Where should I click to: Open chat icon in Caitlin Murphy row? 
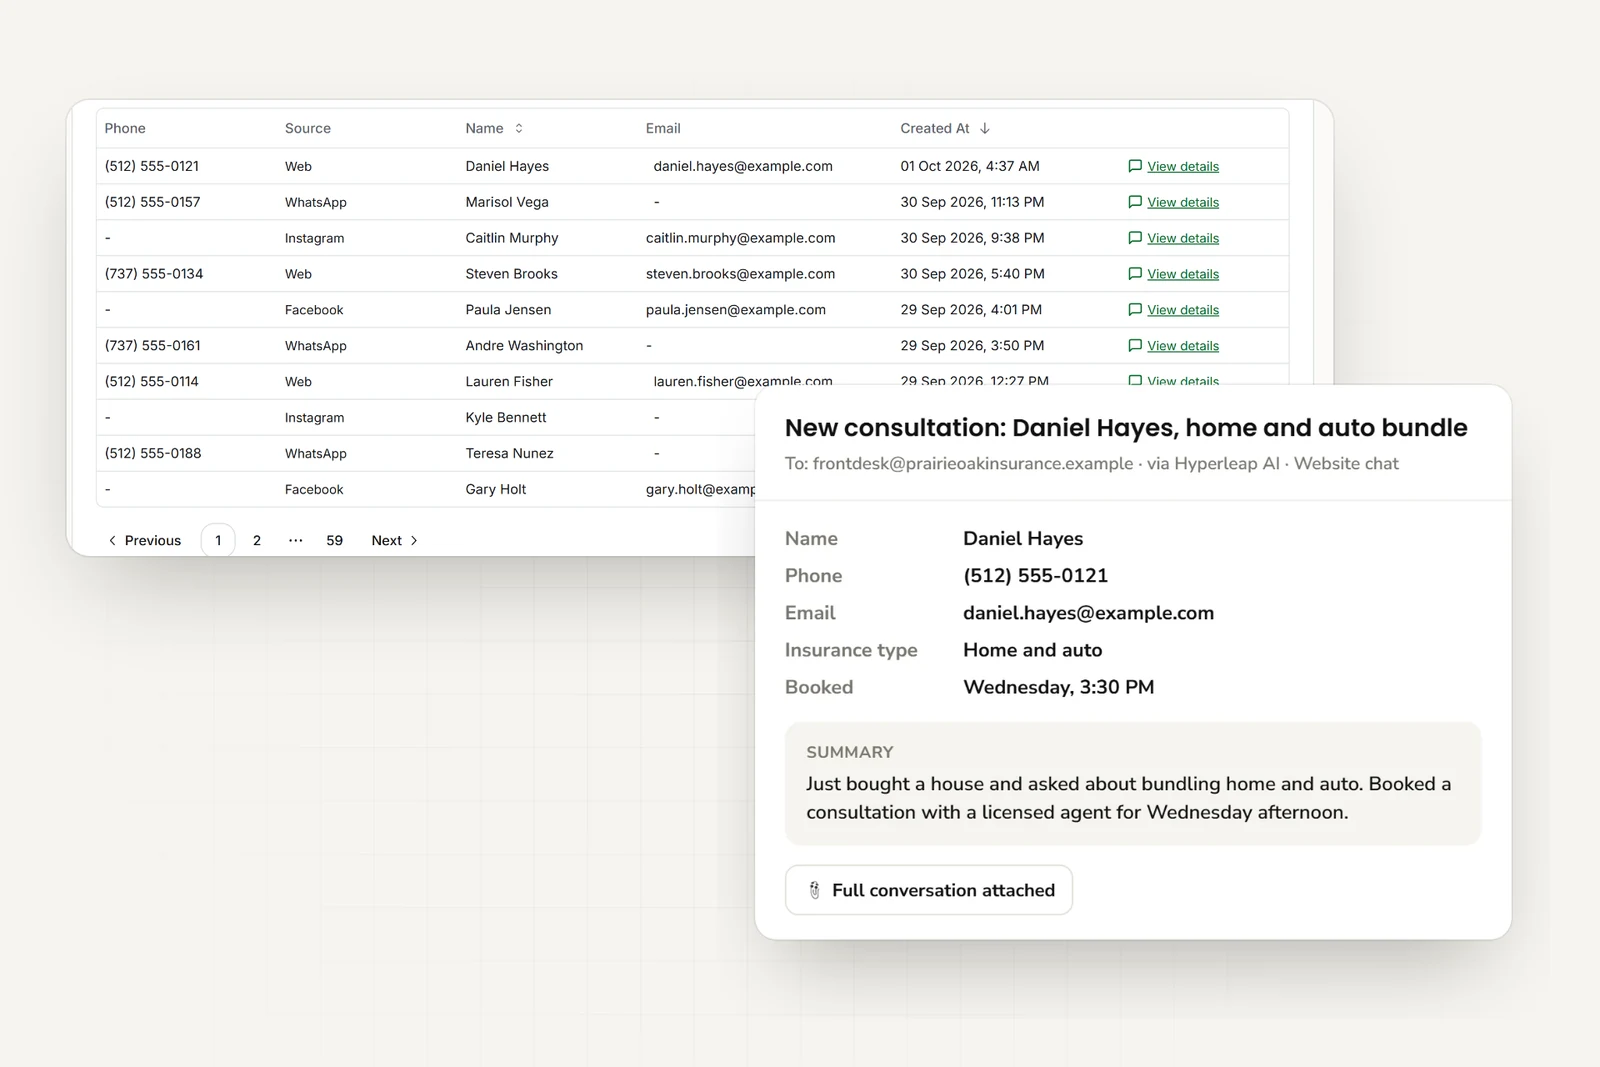pyautogui.click(x=1135, y=238)
